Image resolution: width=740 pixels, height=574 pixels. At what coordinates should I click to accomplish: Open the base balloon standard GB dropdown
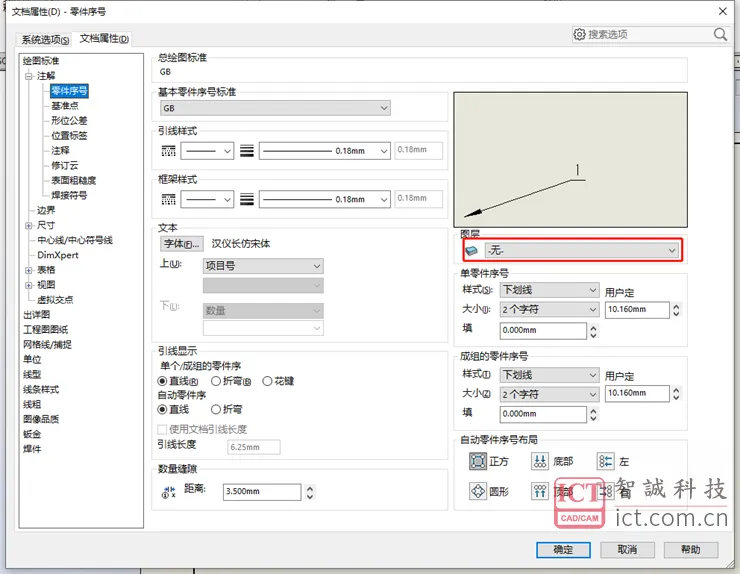coord(275,108)
